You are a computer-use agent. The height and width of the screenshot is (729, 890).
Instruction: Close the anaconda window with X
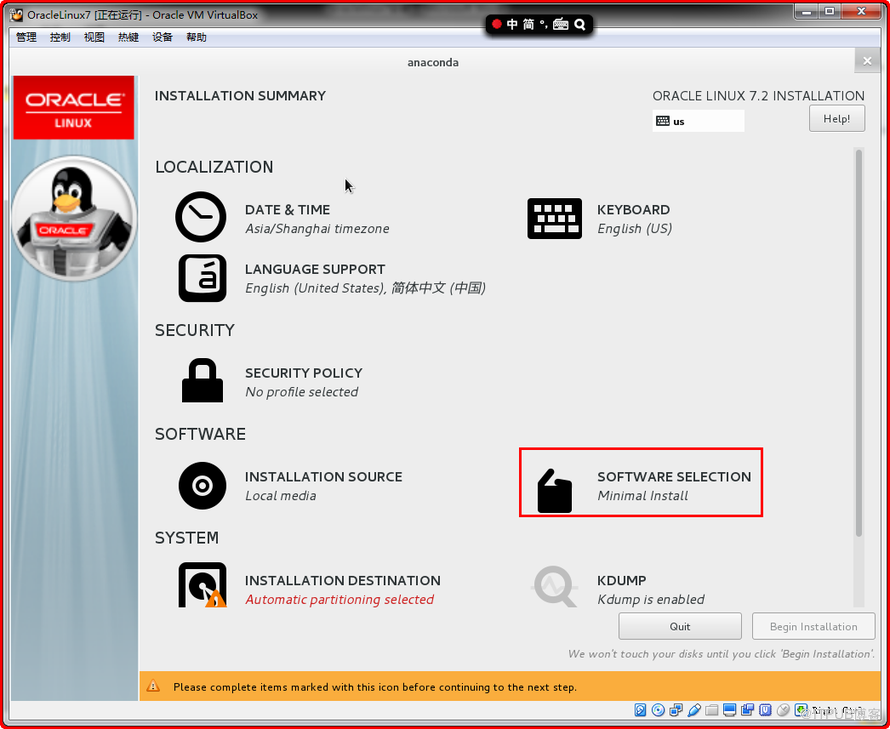(867, 61)
